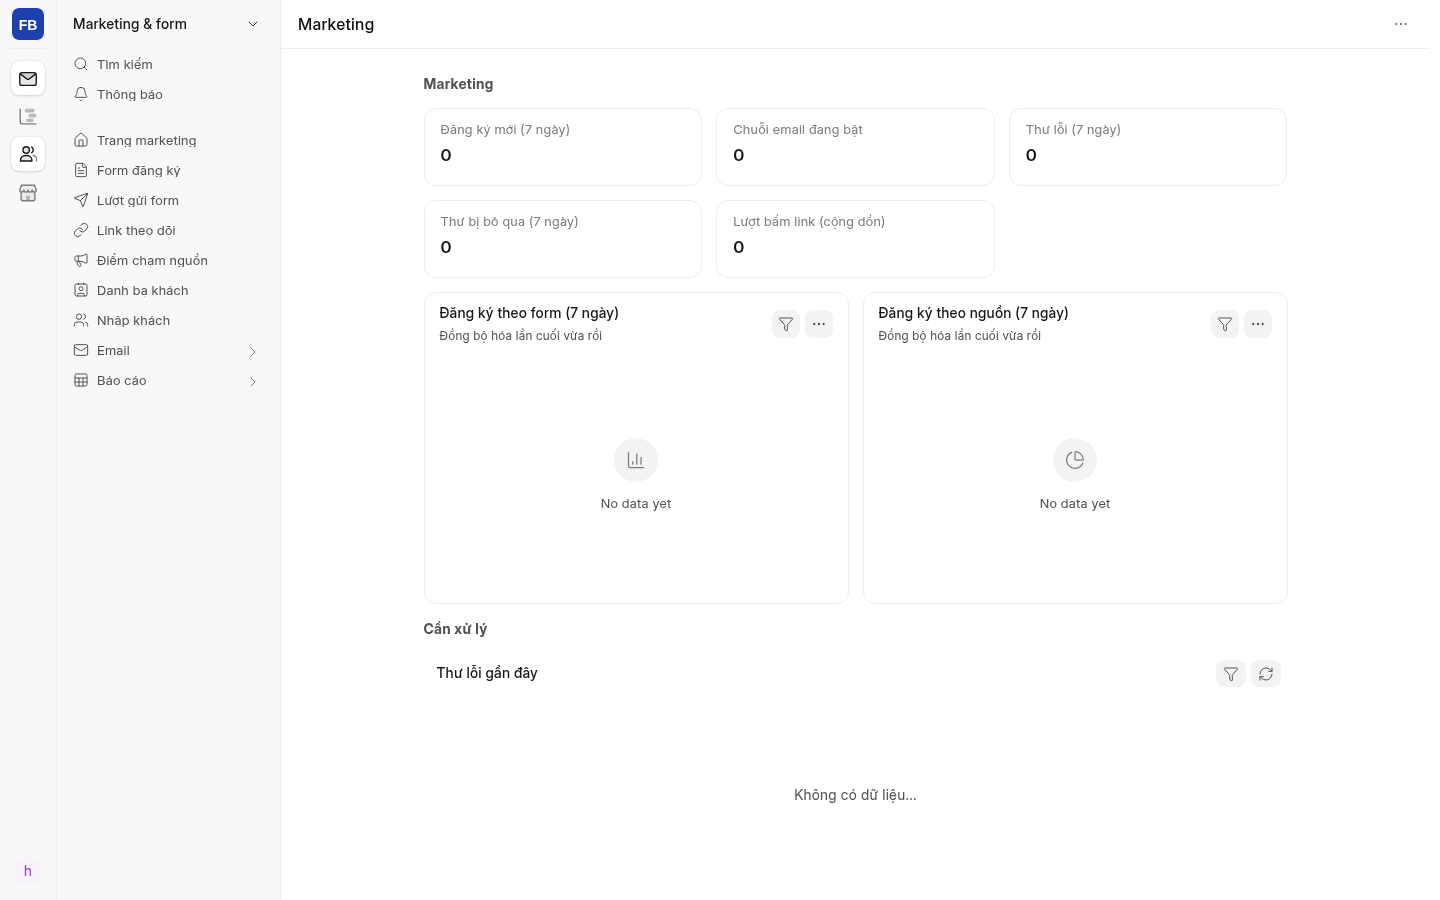Expand the Email submenu
Image resolution: width=1440 pixels, height=900 pixels.
(253, 351)
